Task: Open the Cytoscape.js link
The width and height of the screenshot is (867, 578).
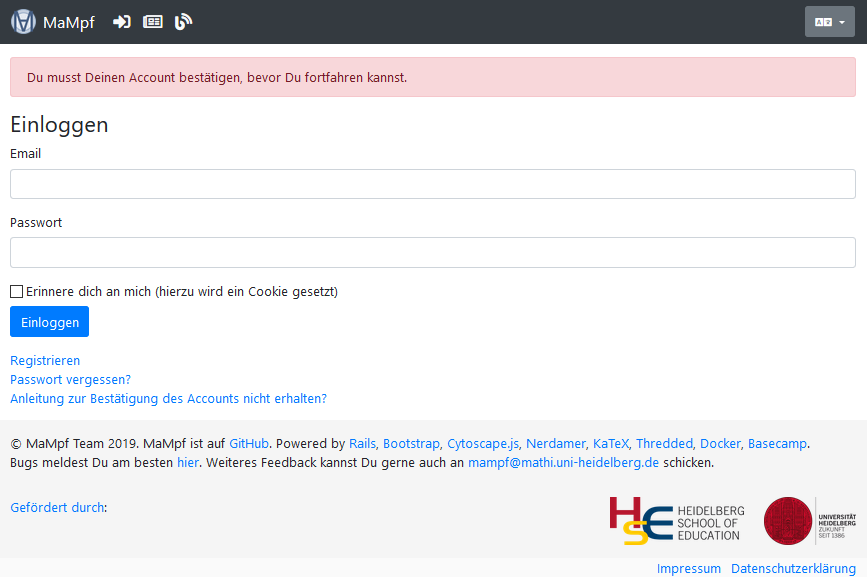Action: [483, 444]
